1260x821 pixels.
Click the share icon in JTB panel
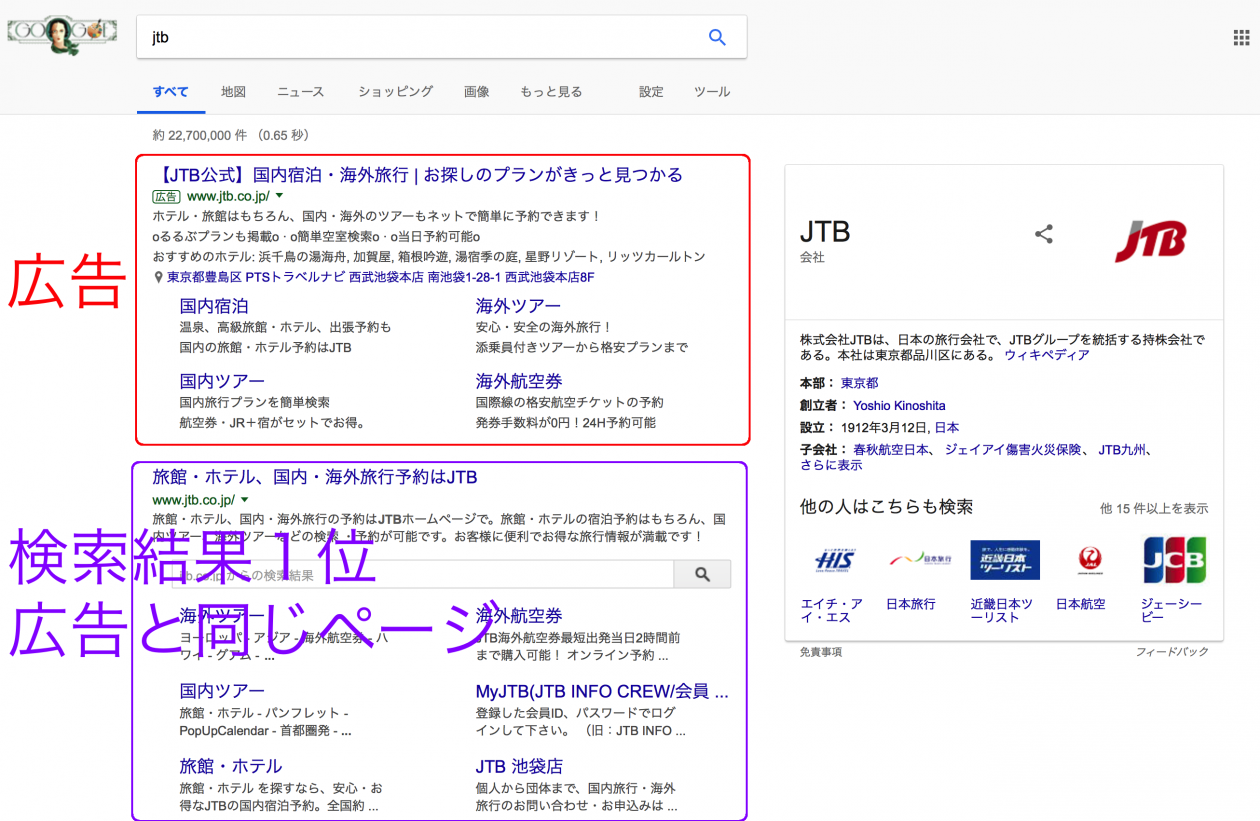pyautogui.click(x=1044, y=234)
